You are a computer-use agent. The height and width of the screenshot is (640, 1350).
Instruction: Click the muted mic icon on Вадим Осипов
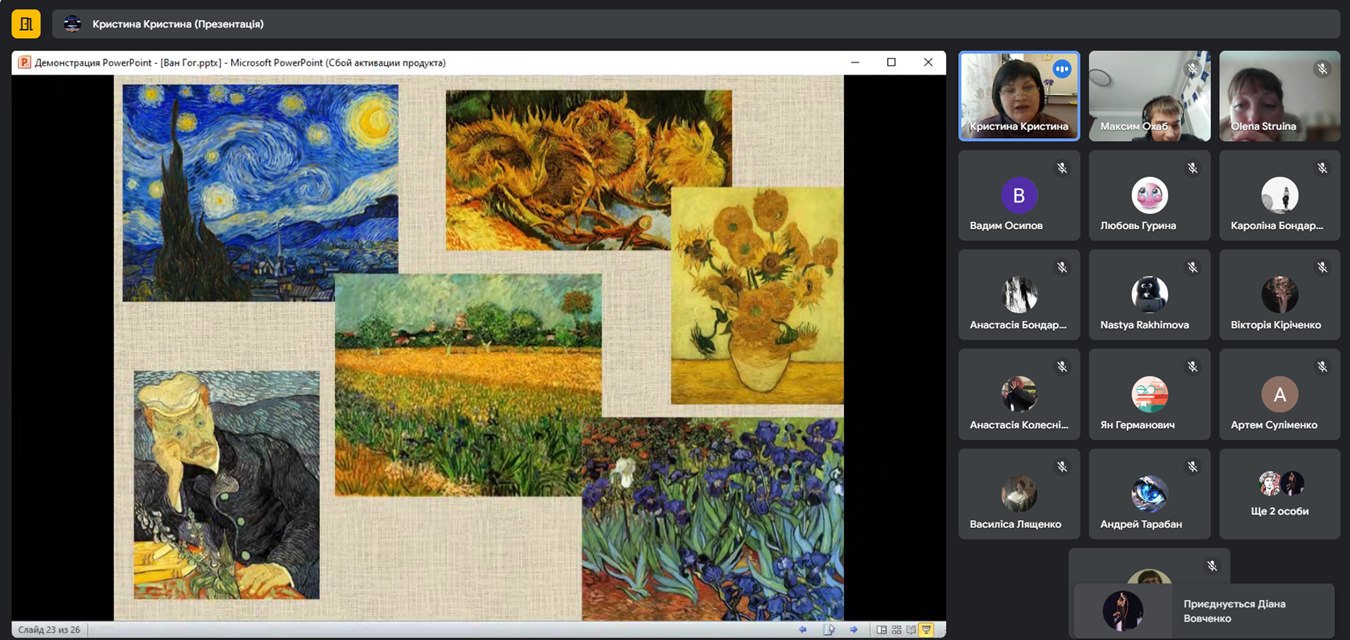click(1062, 168)
